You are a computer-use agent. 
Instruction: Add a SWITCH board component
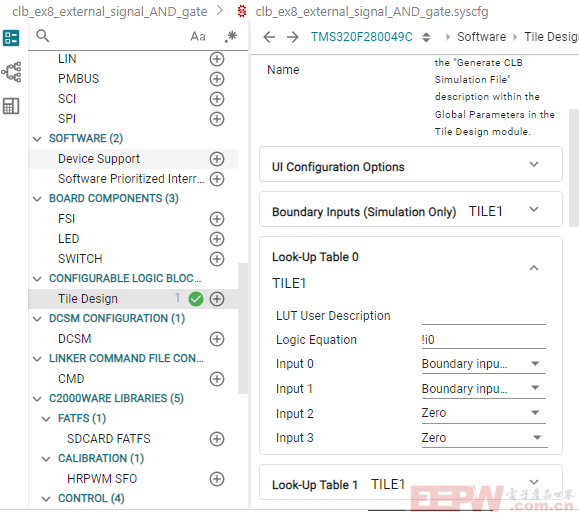coord(217,259)
